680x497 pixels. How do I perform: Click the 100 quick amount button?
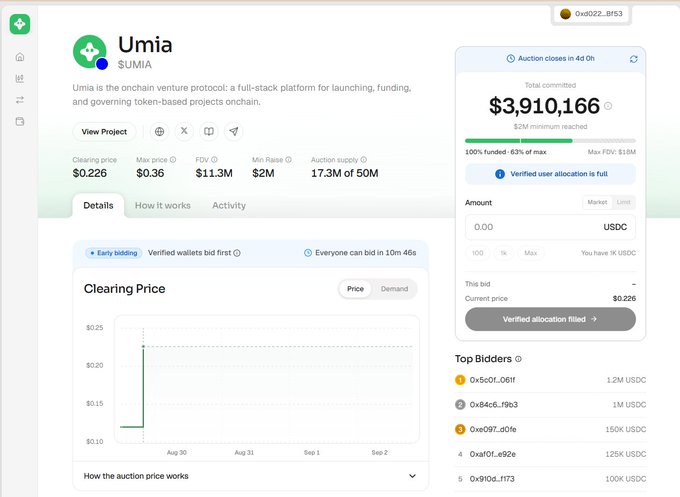[x=477, y=253]
